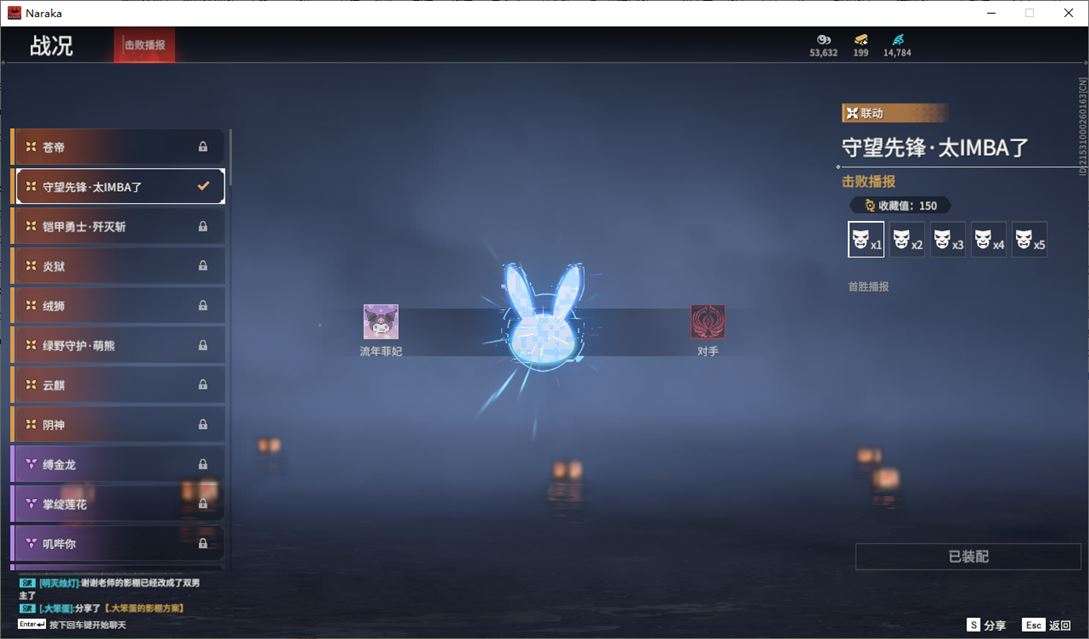Click the silver coin currency icon 53,632
Viewport: 1089px width, 639px height.
[824, 40]
